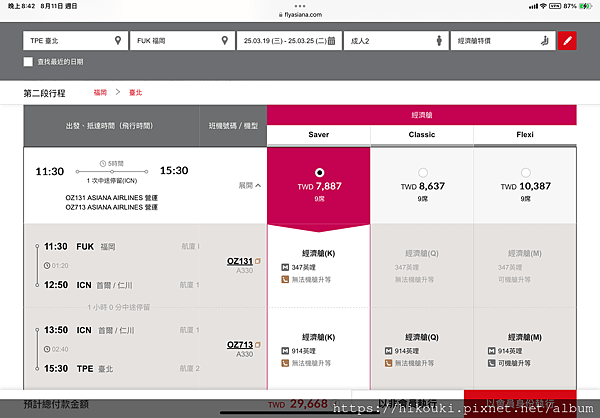The width and height of the screenshot is (600, 418).
Task: Select the Flexi TWD 10,387 fare radio
Action: coord(525,173)
